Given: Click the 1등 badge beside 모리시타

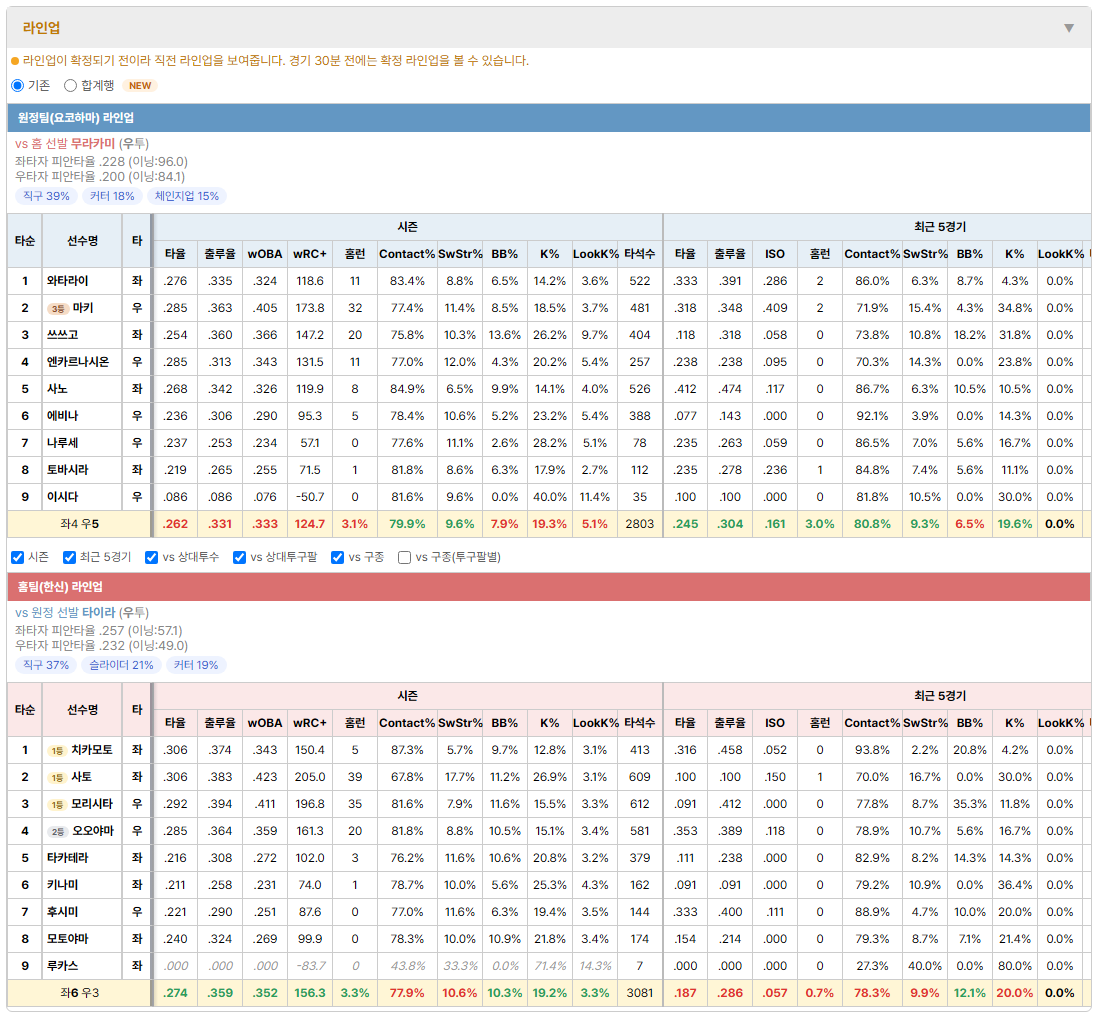Looking at the screenshot, I should click(57, 804).
